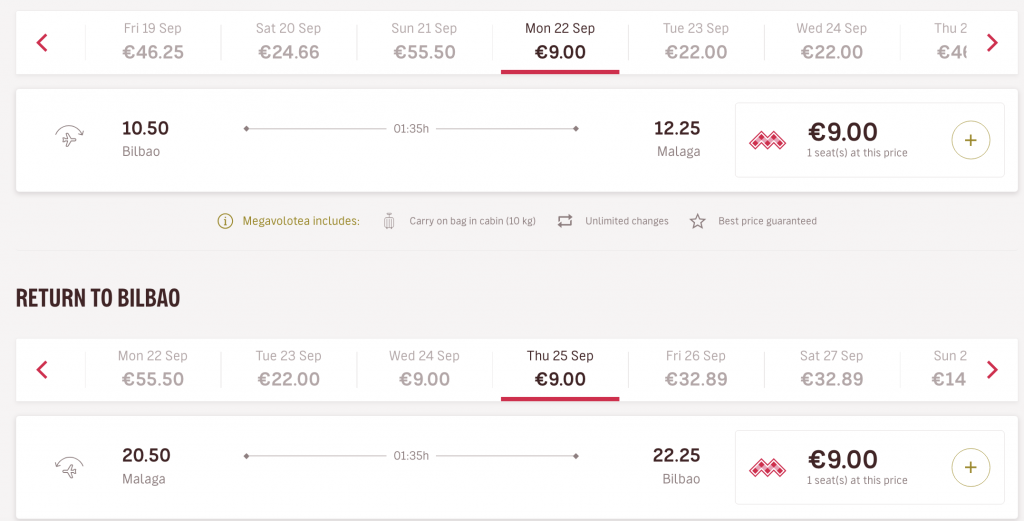Select Fri 19 Sep outbound date €46.25
Screen dimensions: 1024x521
pos(153,42)
